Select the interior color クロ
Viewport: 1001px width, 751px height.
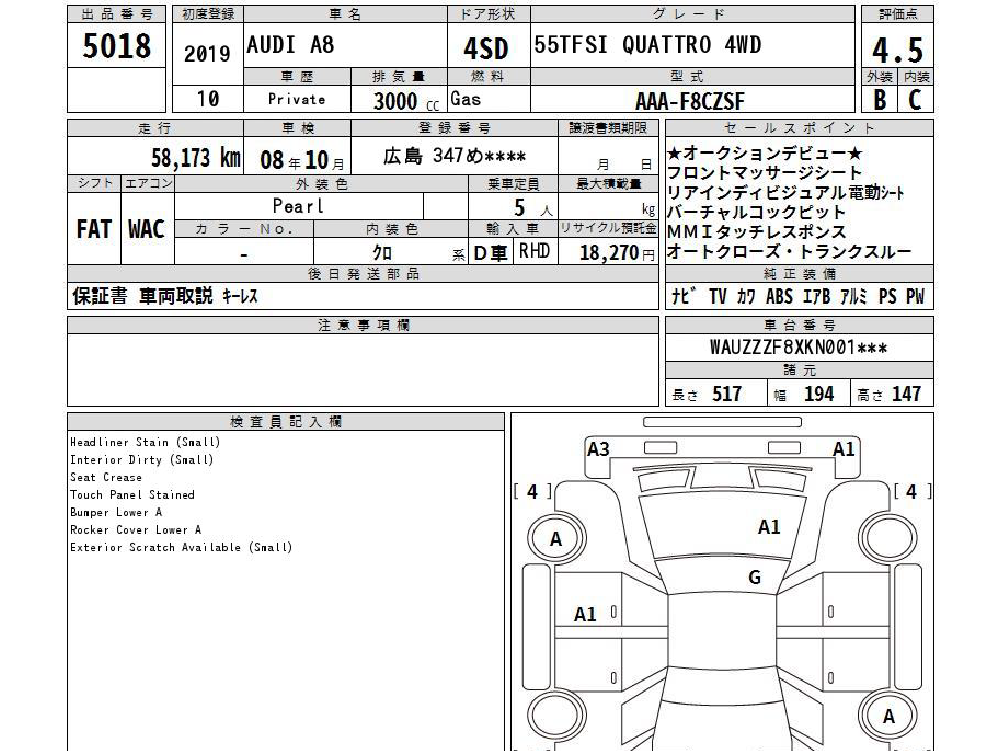[382, 253]
